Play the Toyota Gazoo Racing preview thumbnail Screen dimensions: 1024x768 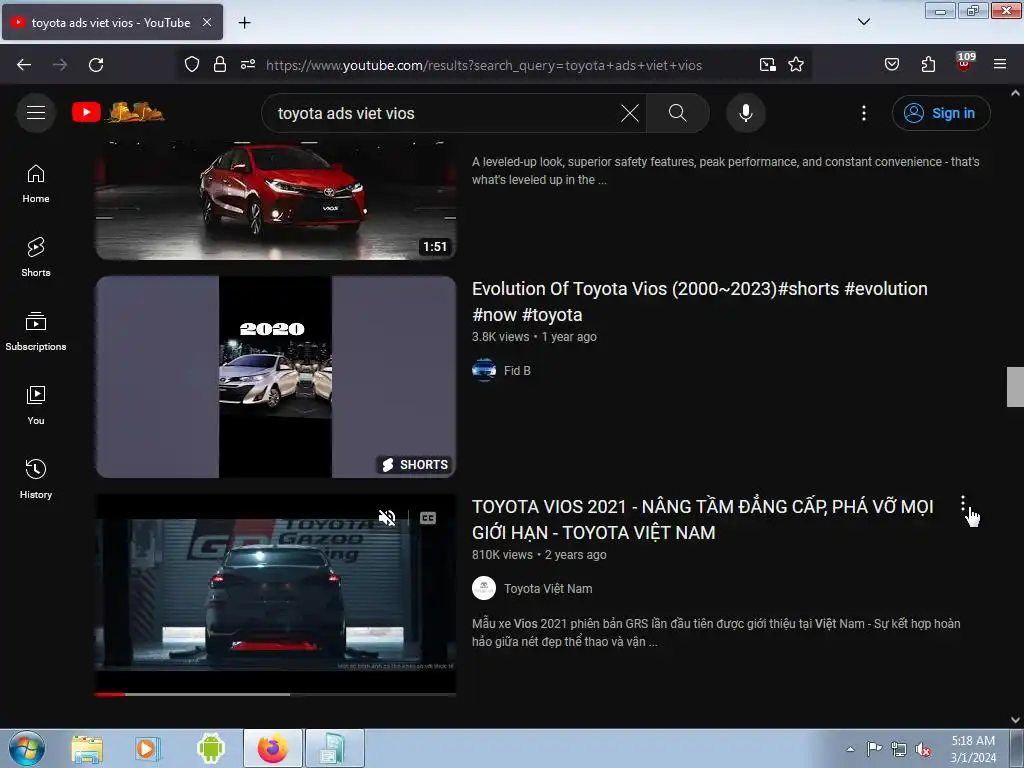point(276,593)
